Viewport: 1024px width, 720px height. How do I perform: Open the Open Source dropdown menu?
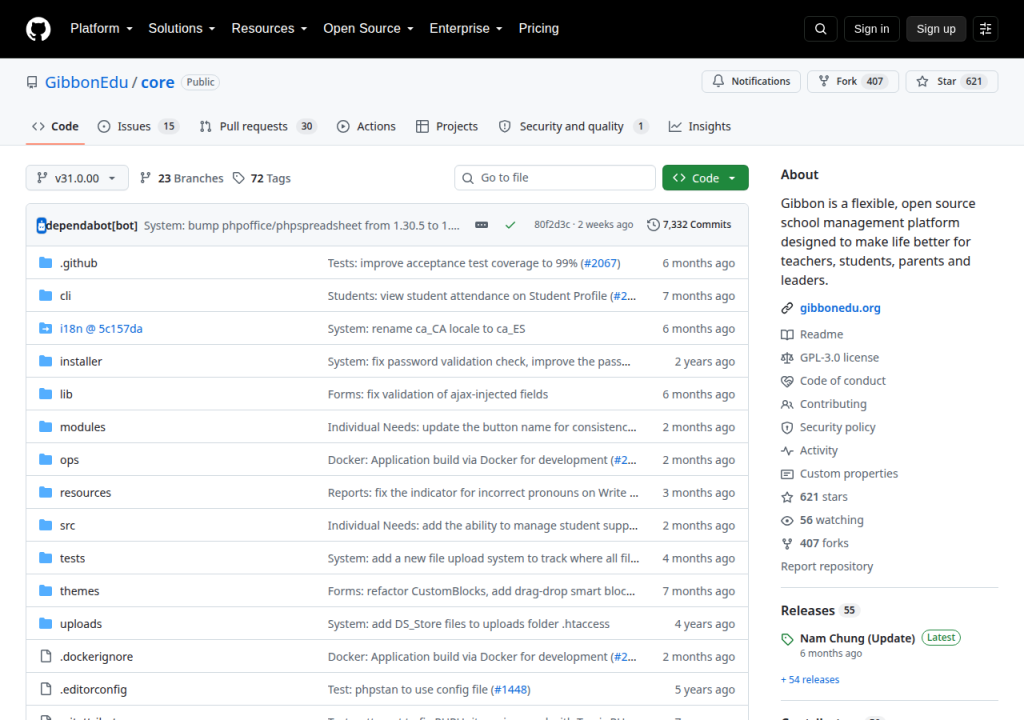tap(368, 29)
